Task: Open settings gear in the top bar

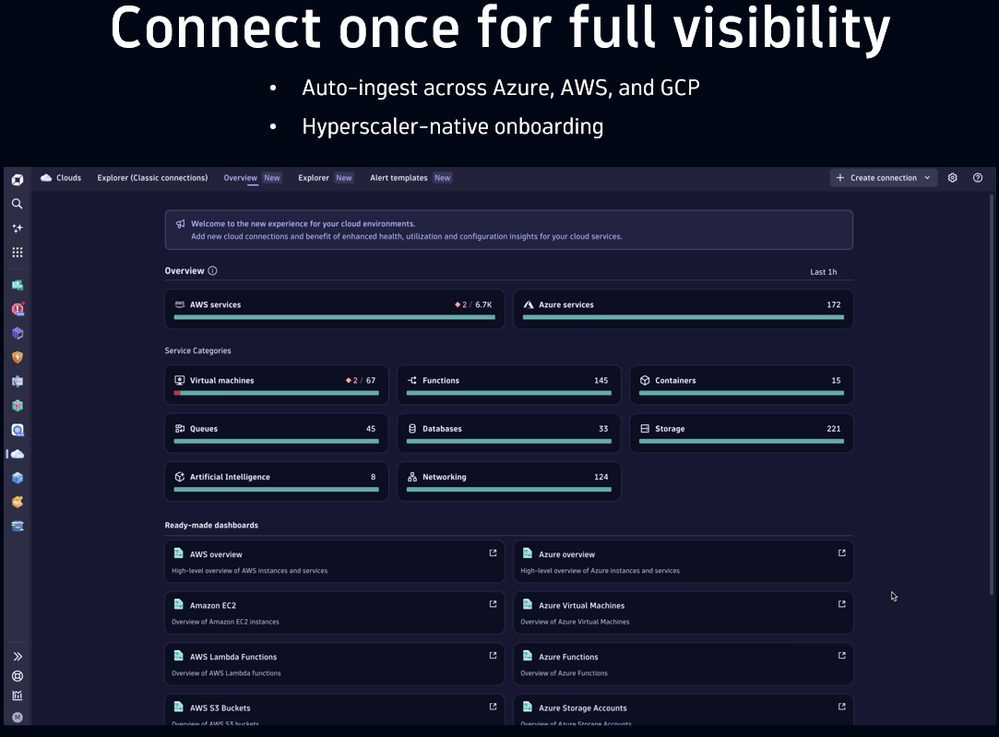Action: [952, 178]
